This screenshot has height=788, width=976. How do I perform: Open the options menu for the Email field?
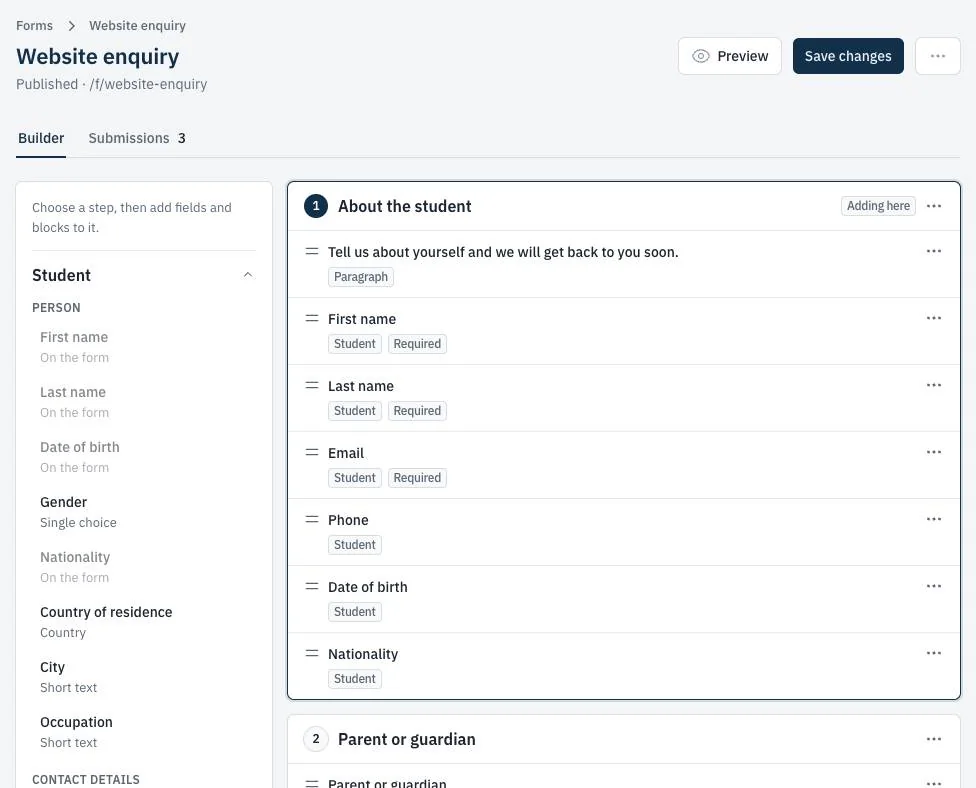coord(934,453)
